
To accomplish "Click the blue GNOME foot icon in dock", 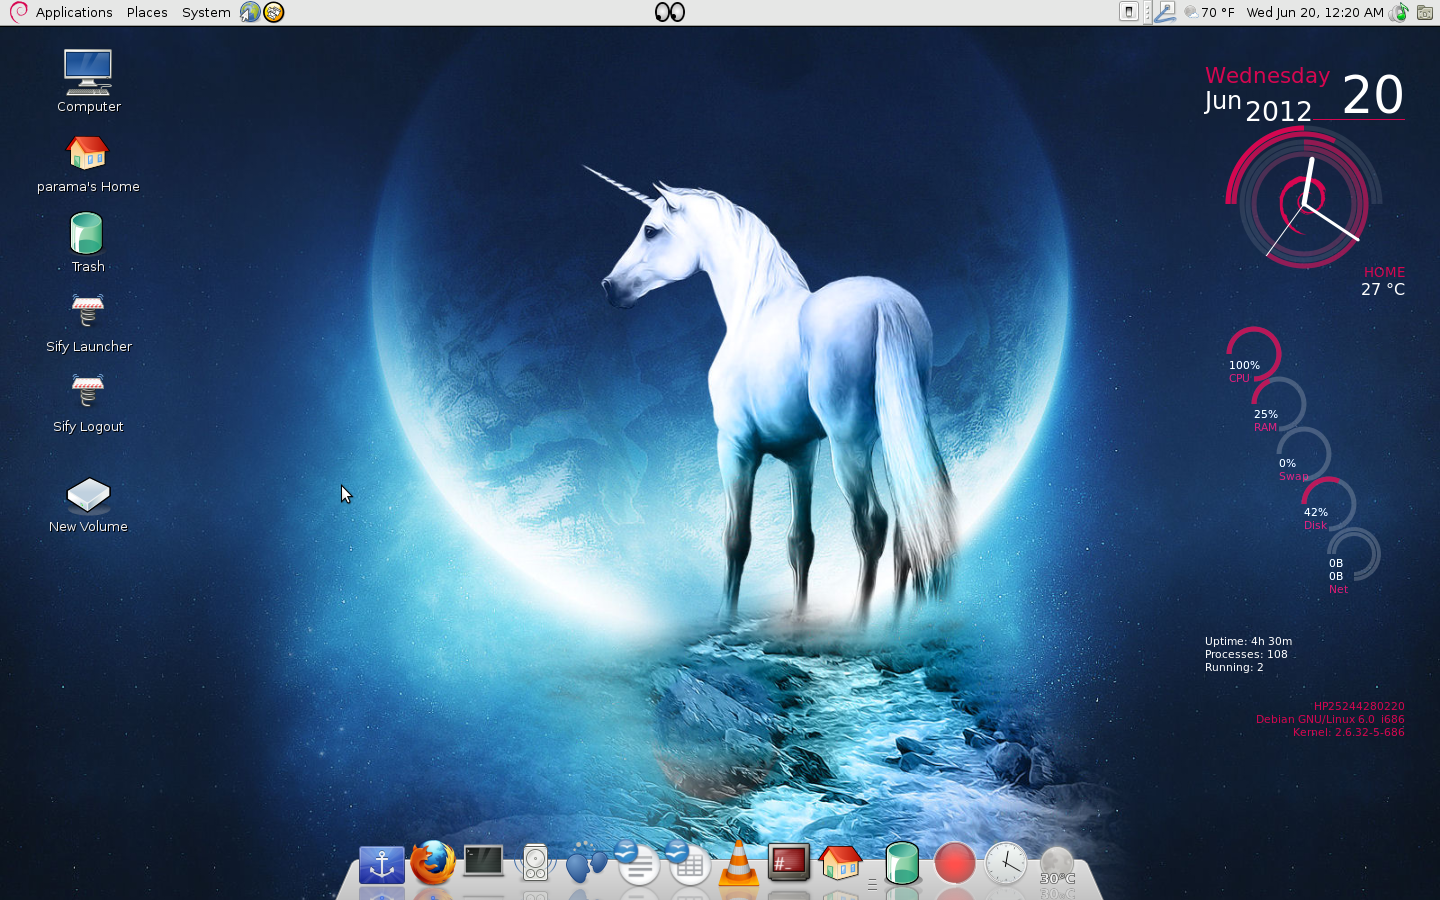I will [x=585, y=862].
